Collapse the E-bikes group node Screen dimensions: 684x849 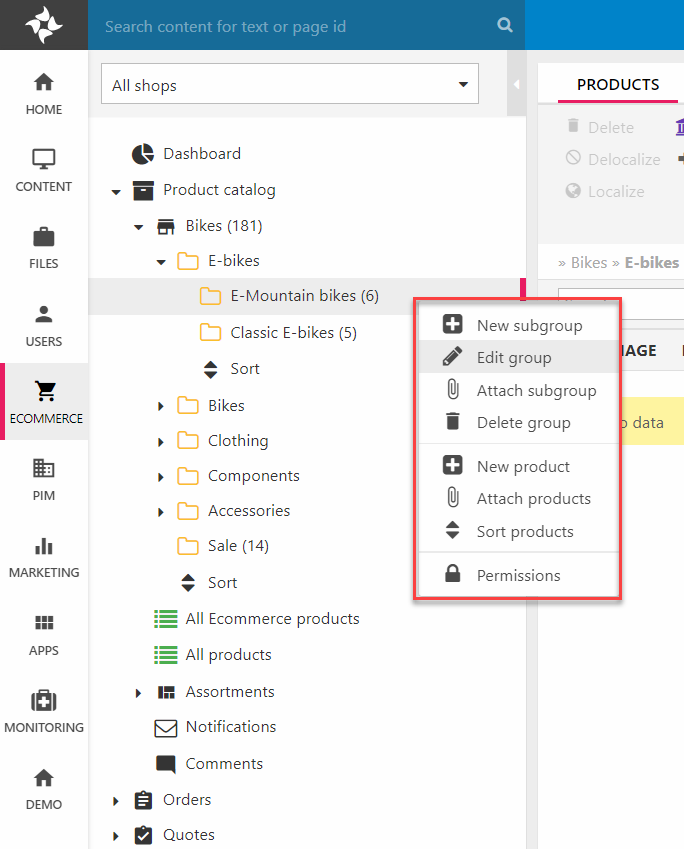pos(161,262)
